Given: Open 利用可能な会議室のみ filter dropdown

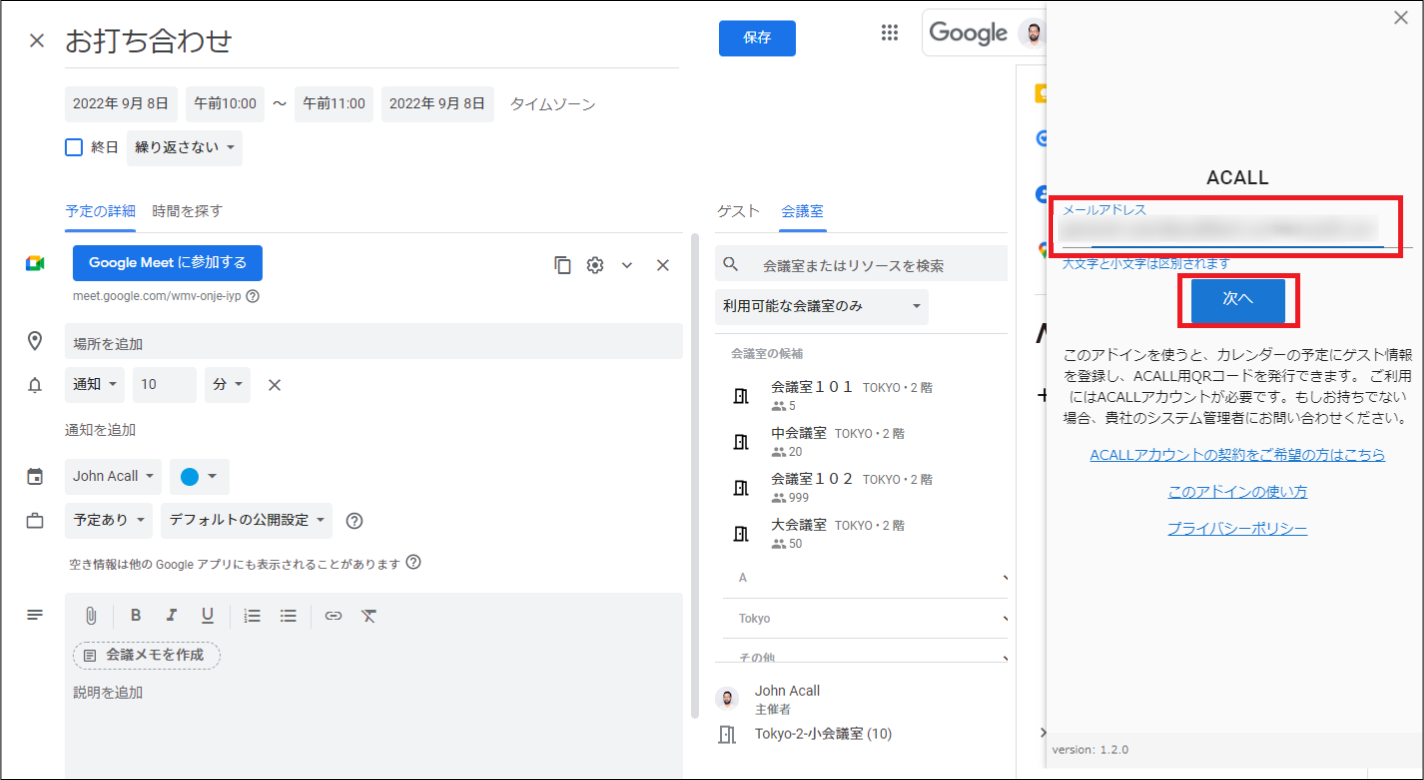Looking at the screenshot, I should click(x=821, y=307).
